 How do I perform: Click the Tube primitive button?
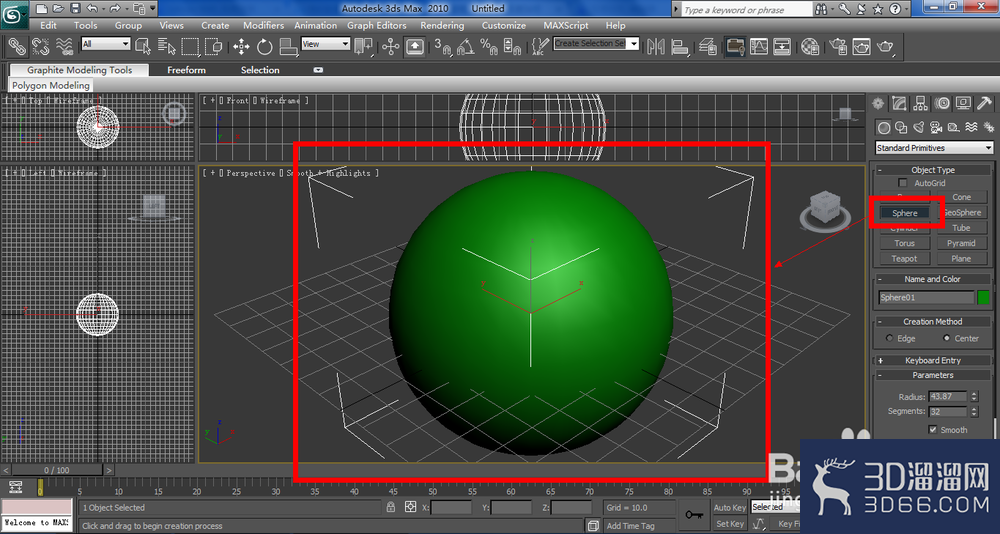[961, 228]
